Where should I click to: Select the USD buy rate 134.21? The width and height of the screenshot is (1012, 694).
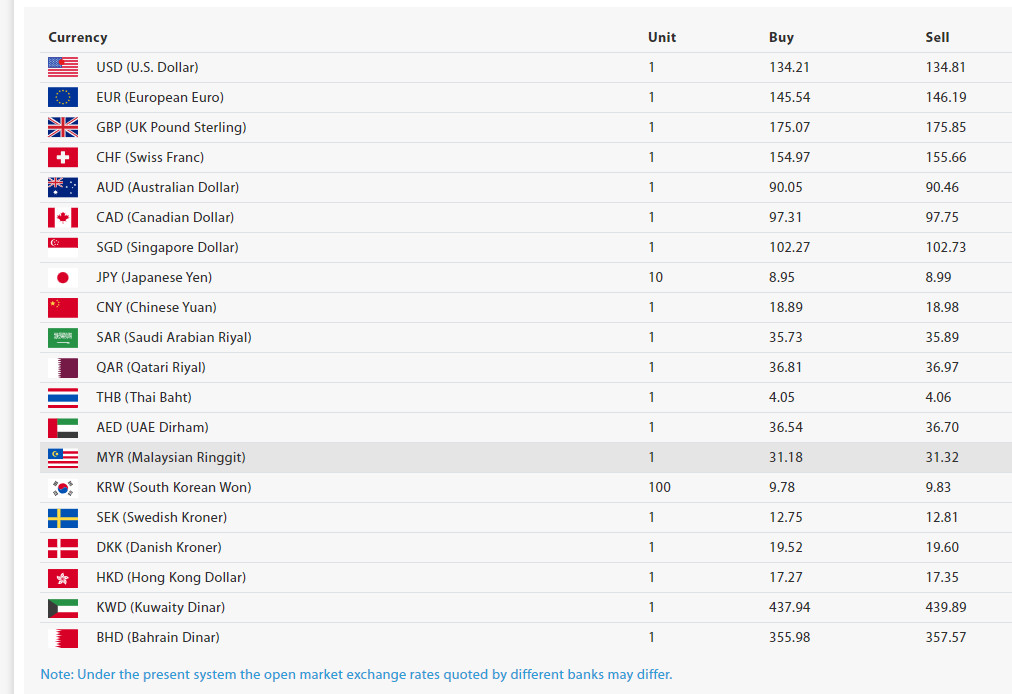coord(789,67)
